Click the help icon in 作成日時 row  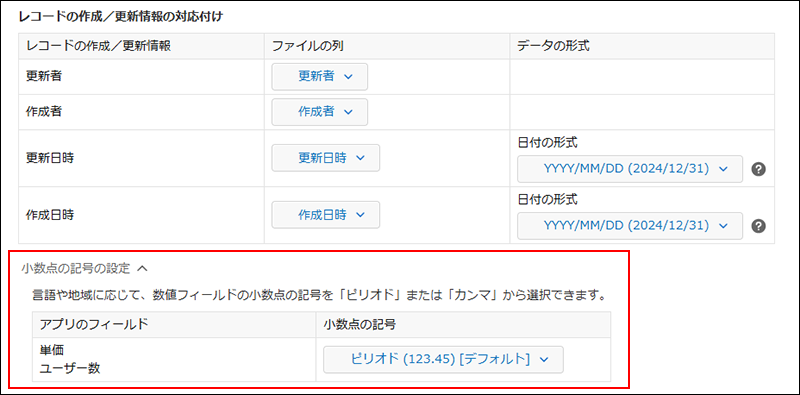click(759, 226)
